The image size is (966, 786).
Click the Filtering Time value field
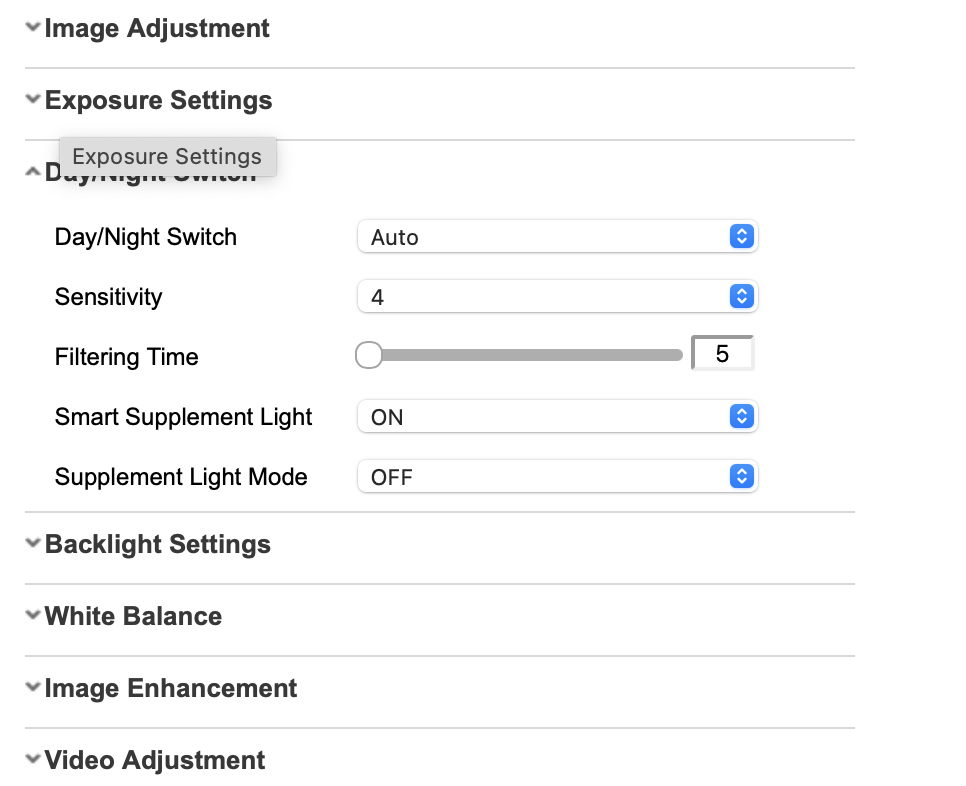[722, 354]
